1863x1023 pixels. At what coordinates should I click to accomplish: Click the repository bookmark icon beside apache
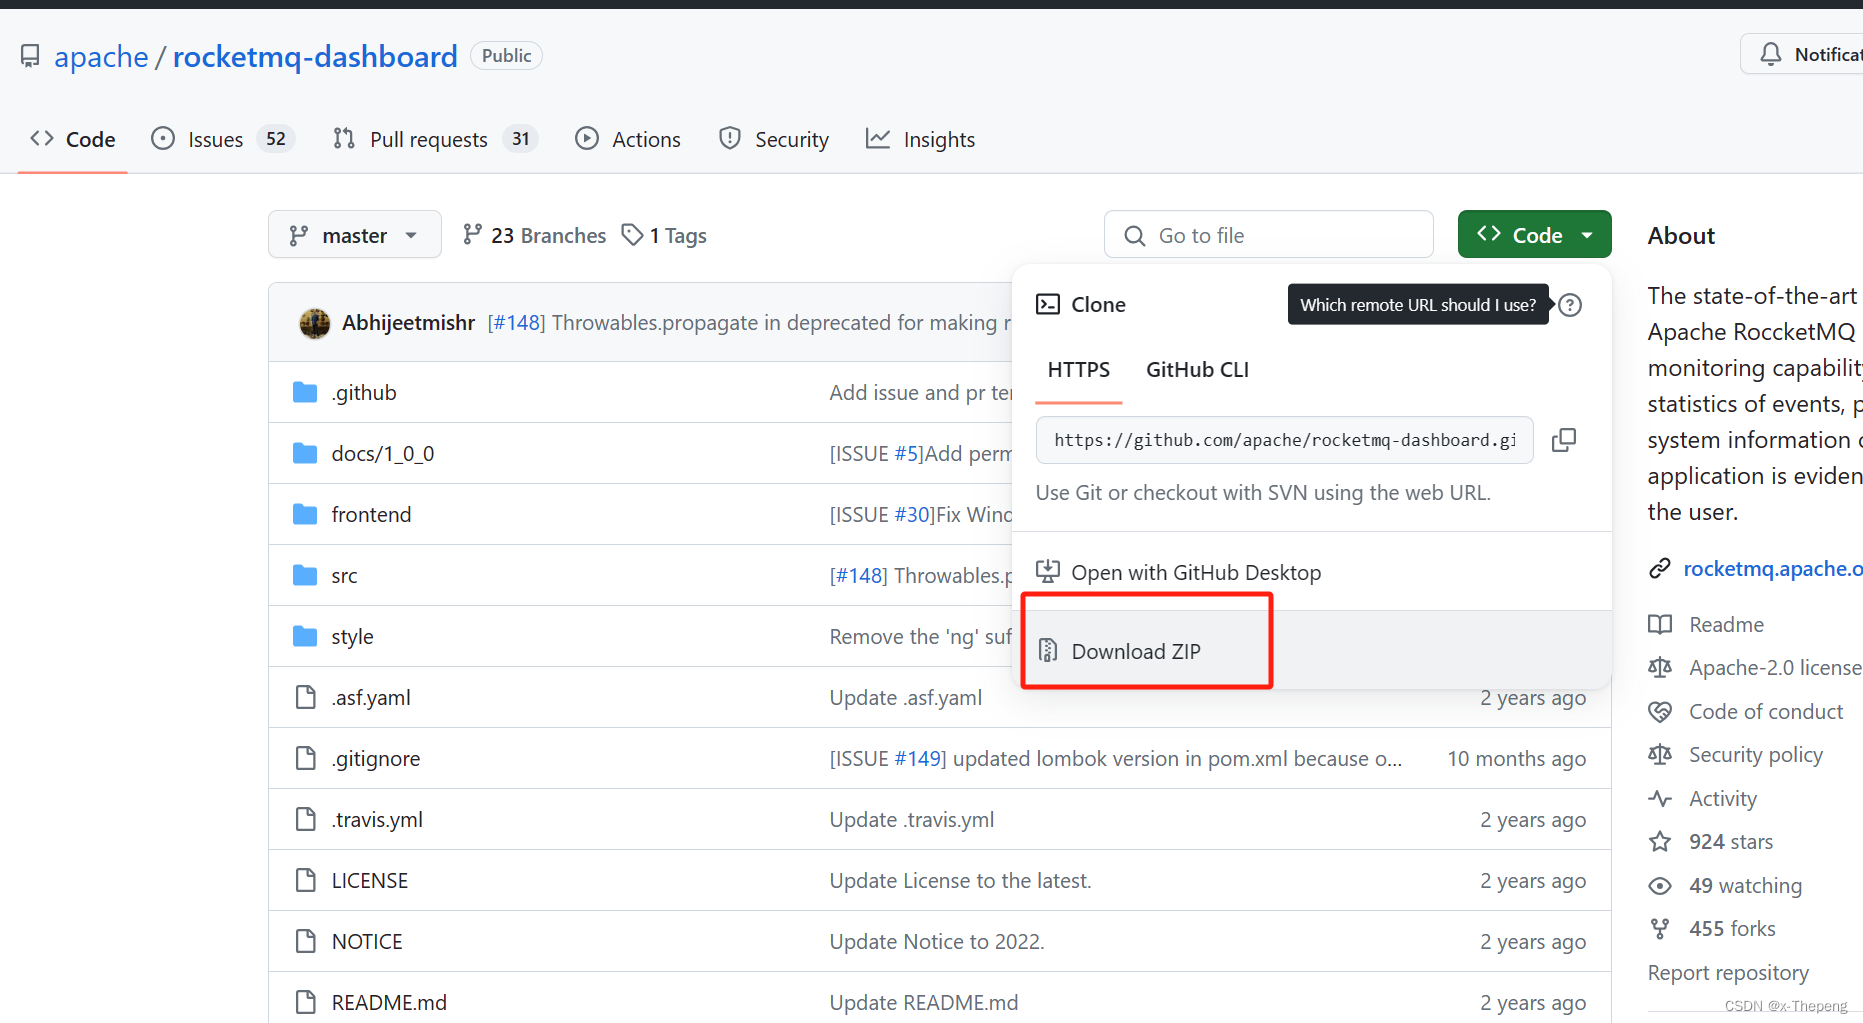(x=29, y=55)
